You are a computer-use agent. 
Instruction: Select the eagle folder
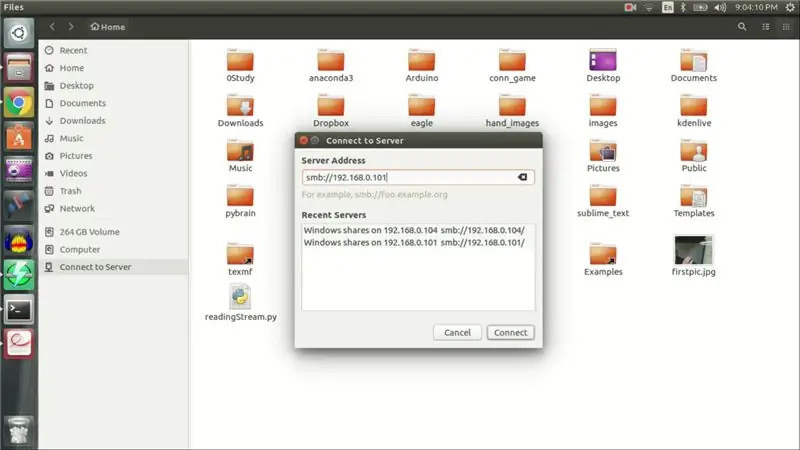click(x=421, y=111)
